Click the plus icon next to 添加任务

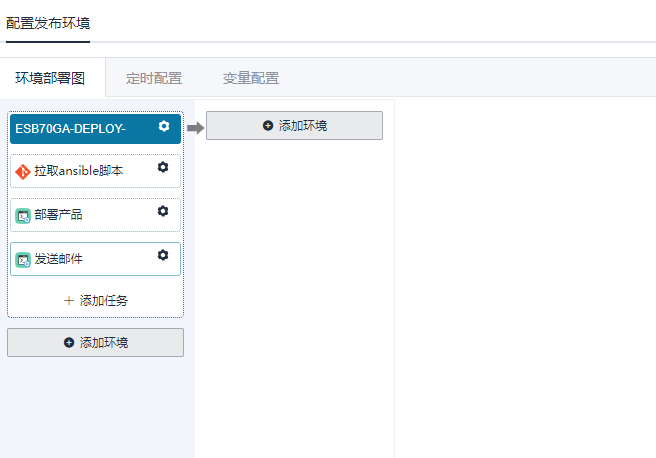tap(69, 300)
